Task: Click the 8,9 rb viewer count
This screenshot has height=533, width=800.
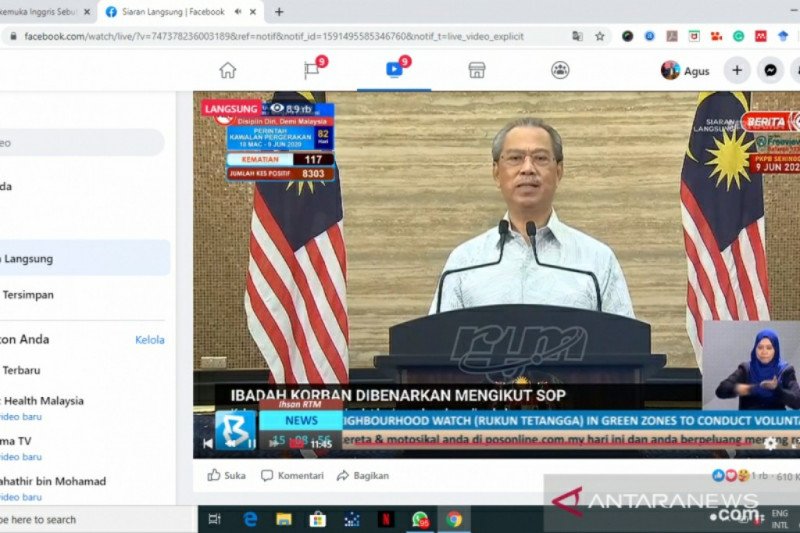Action: click(291, 109)
